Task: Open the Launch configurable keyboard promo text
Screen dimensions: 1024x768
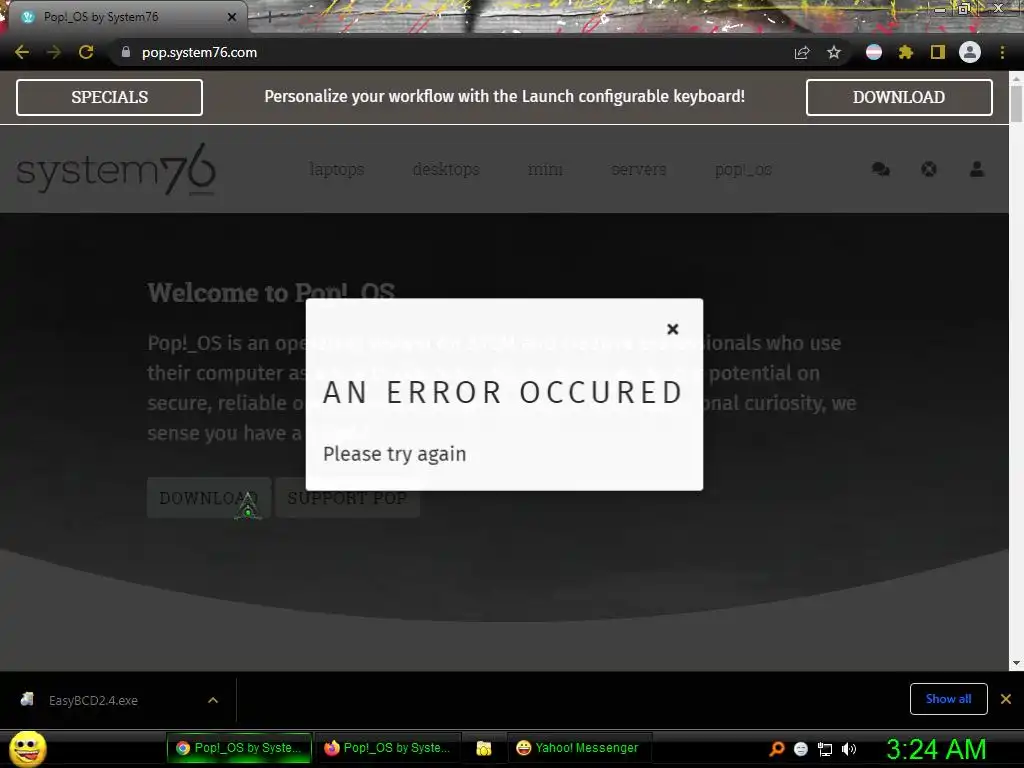Action: [504, 97]
